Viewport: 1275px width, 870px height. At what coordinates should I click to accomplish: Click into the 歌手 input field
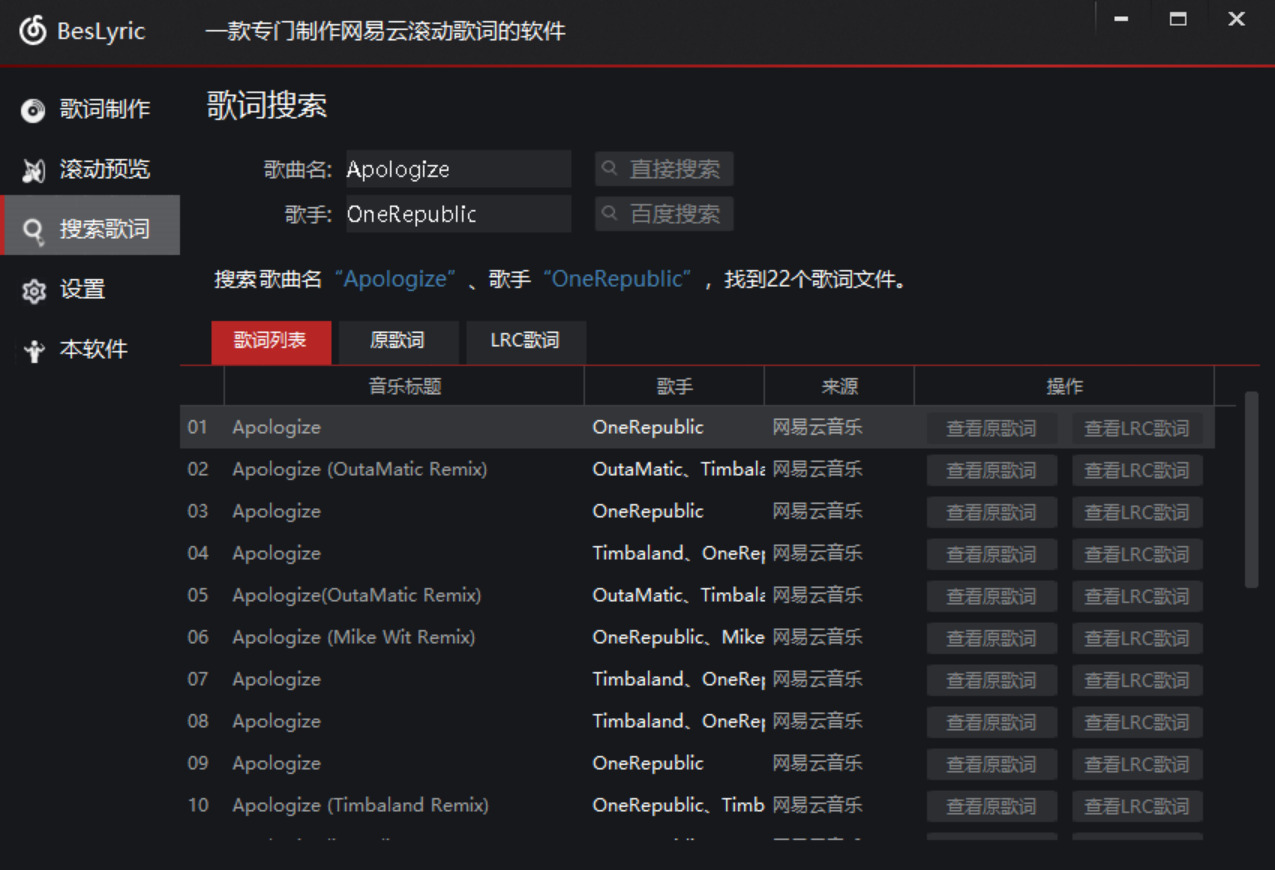tap(458, 214)
